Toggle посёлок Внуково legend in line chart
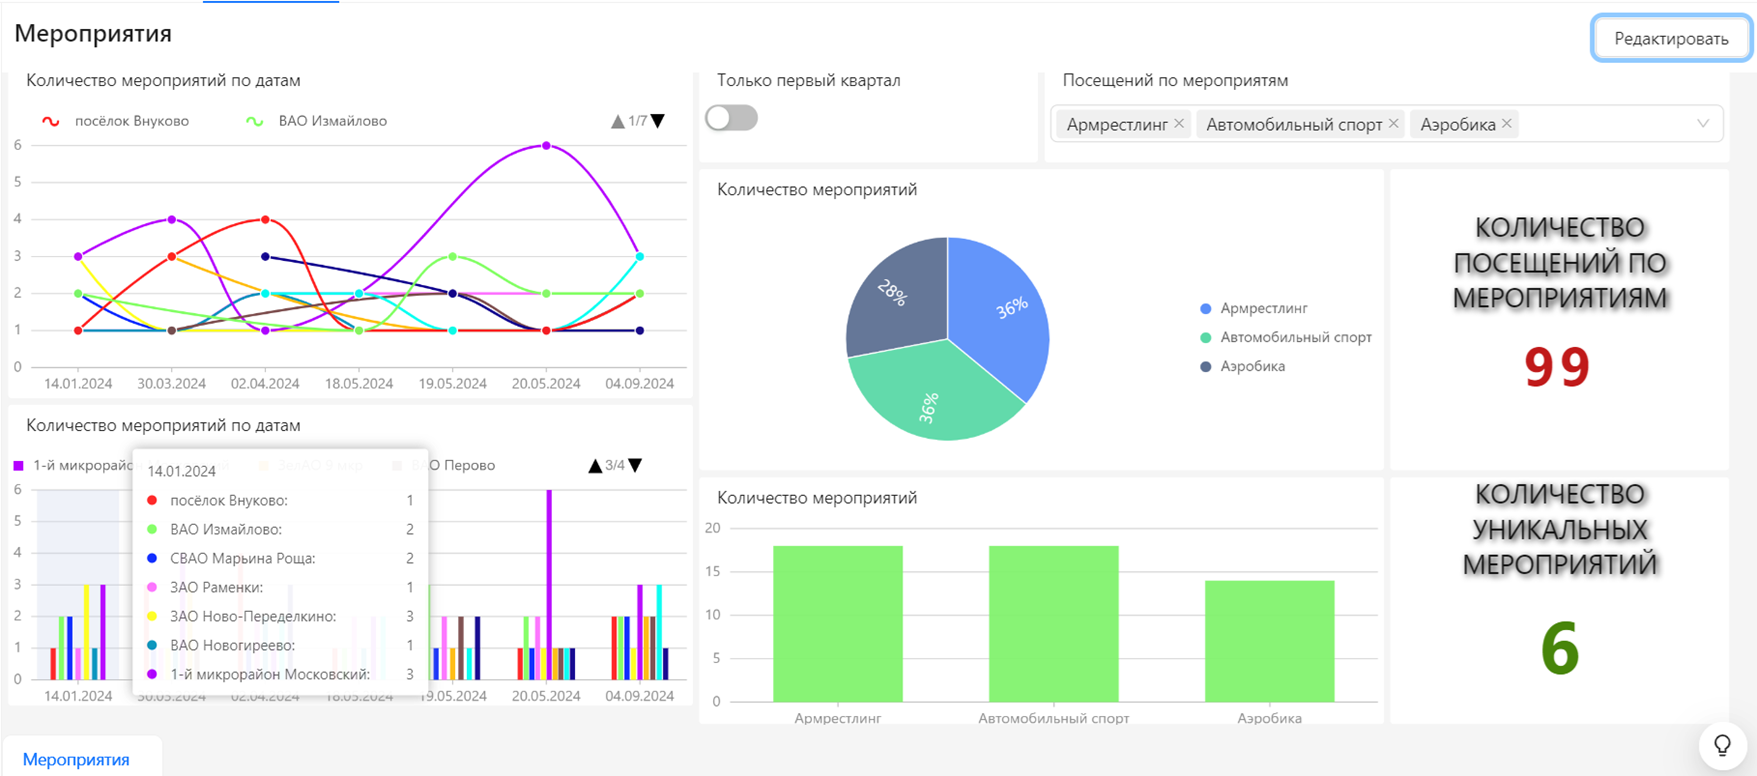This screenshot has width=1757, height=776. pyautogui.click(x=115, y=121)
